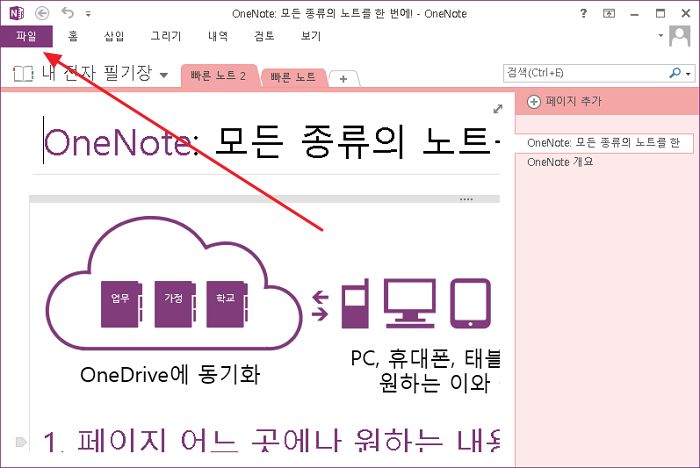Select the 빠른 노트 2 section tab
700x468 pixels.
click(218, 75)
